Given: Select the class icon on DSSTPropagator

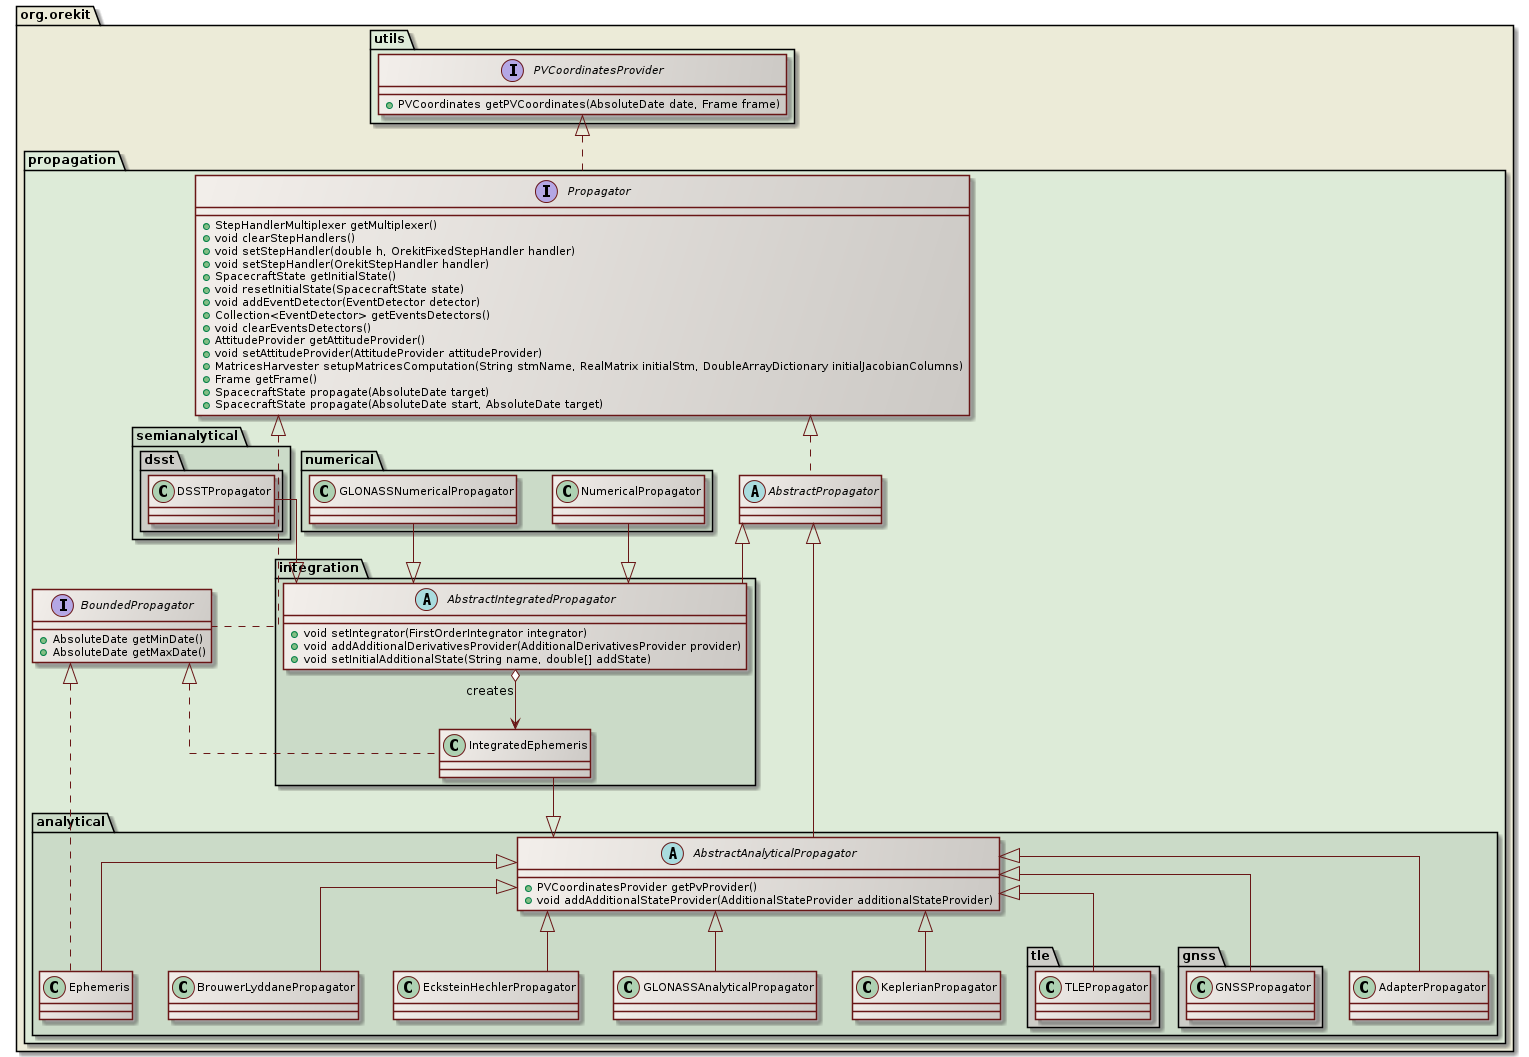Looking at the screenshot, I should pos(163,491).
